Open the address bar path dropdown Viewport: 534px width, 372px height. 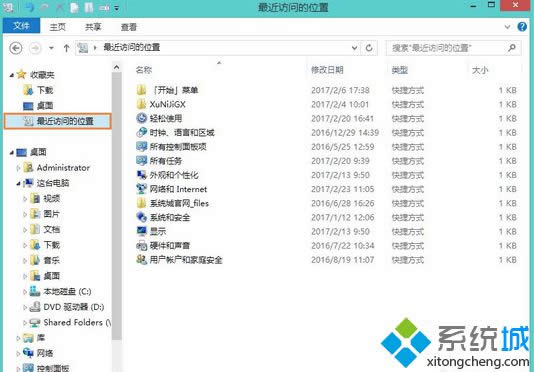coord(355,48)
